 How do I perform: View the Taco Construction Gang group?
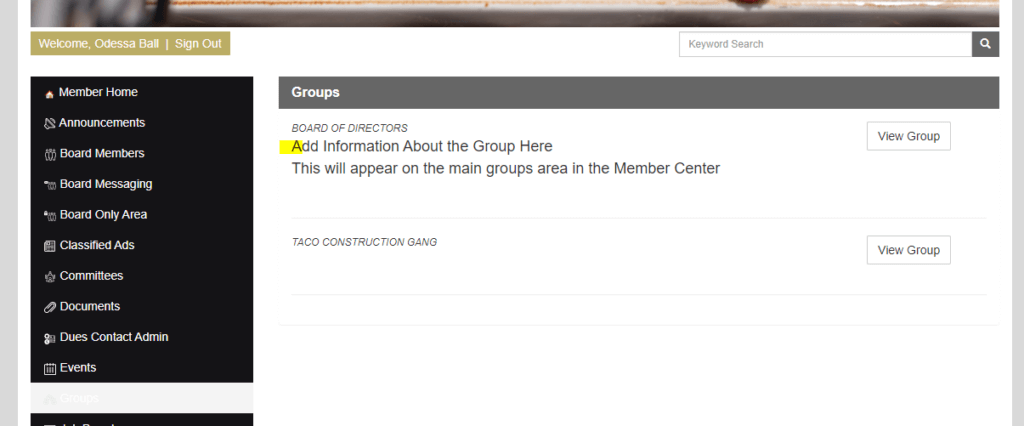tap(908, 250)
